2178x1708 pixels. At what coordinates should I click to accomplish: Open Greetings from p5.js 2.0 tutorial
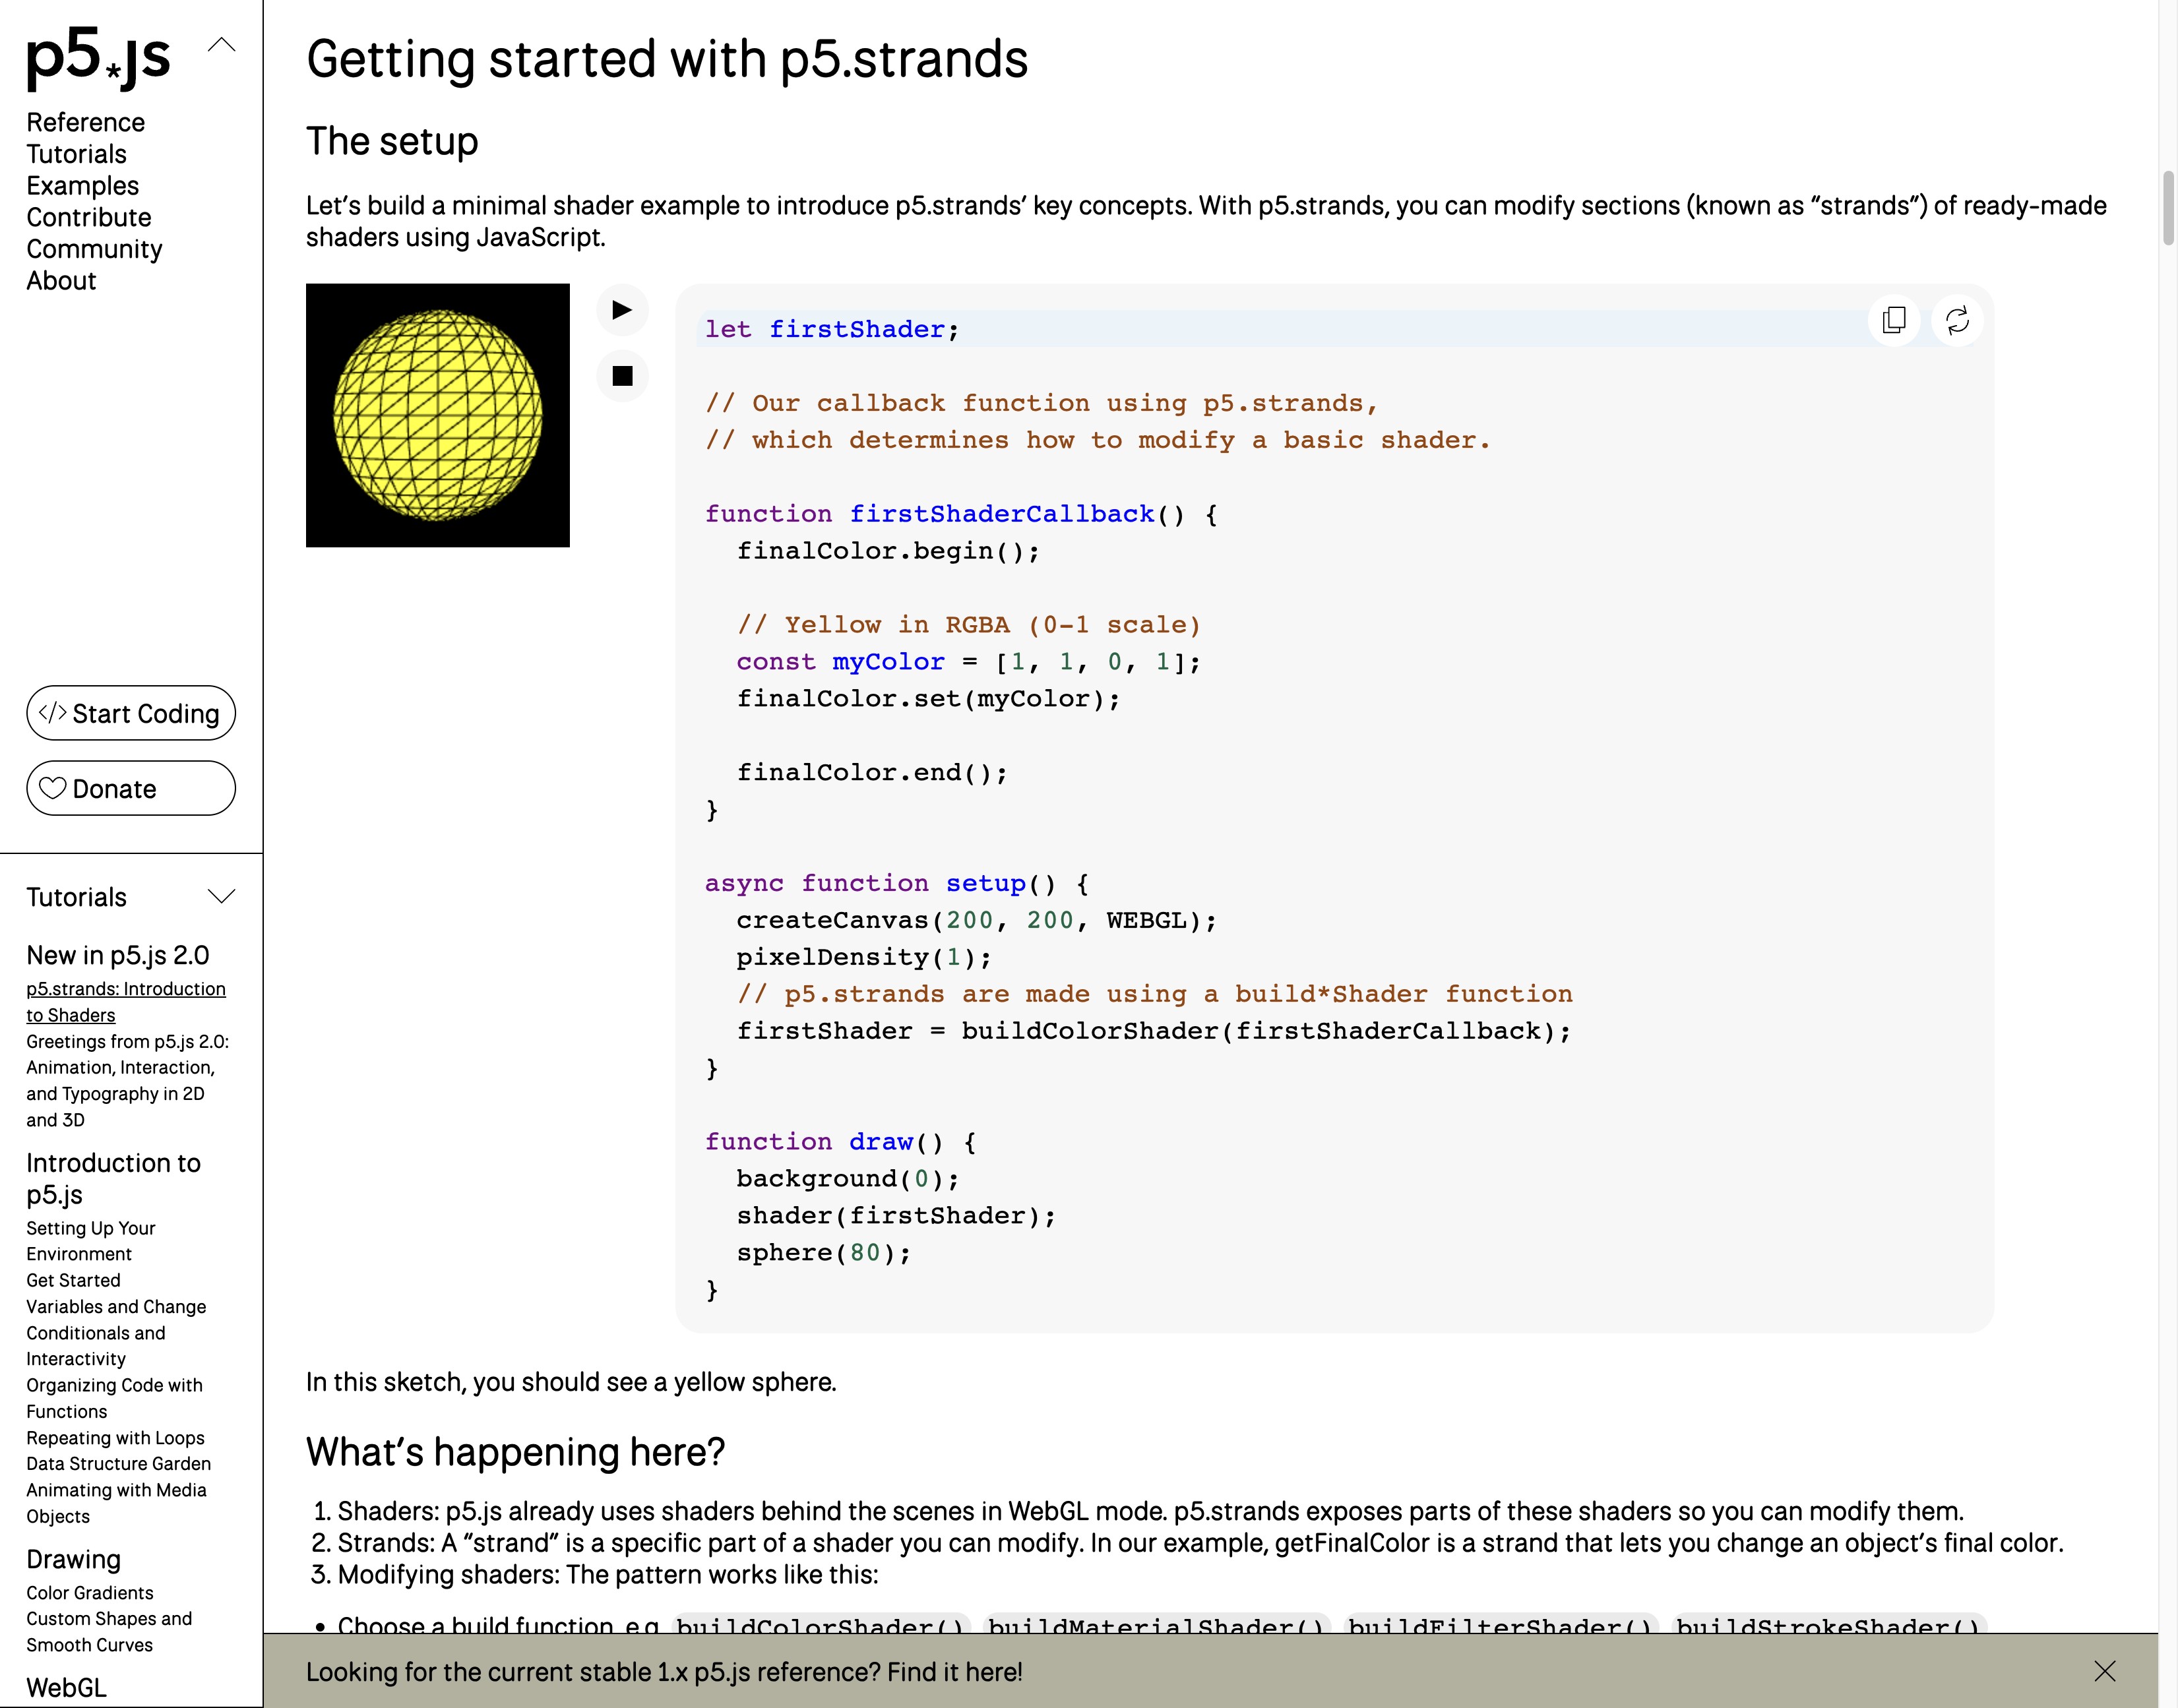(x=128, y=1081)
